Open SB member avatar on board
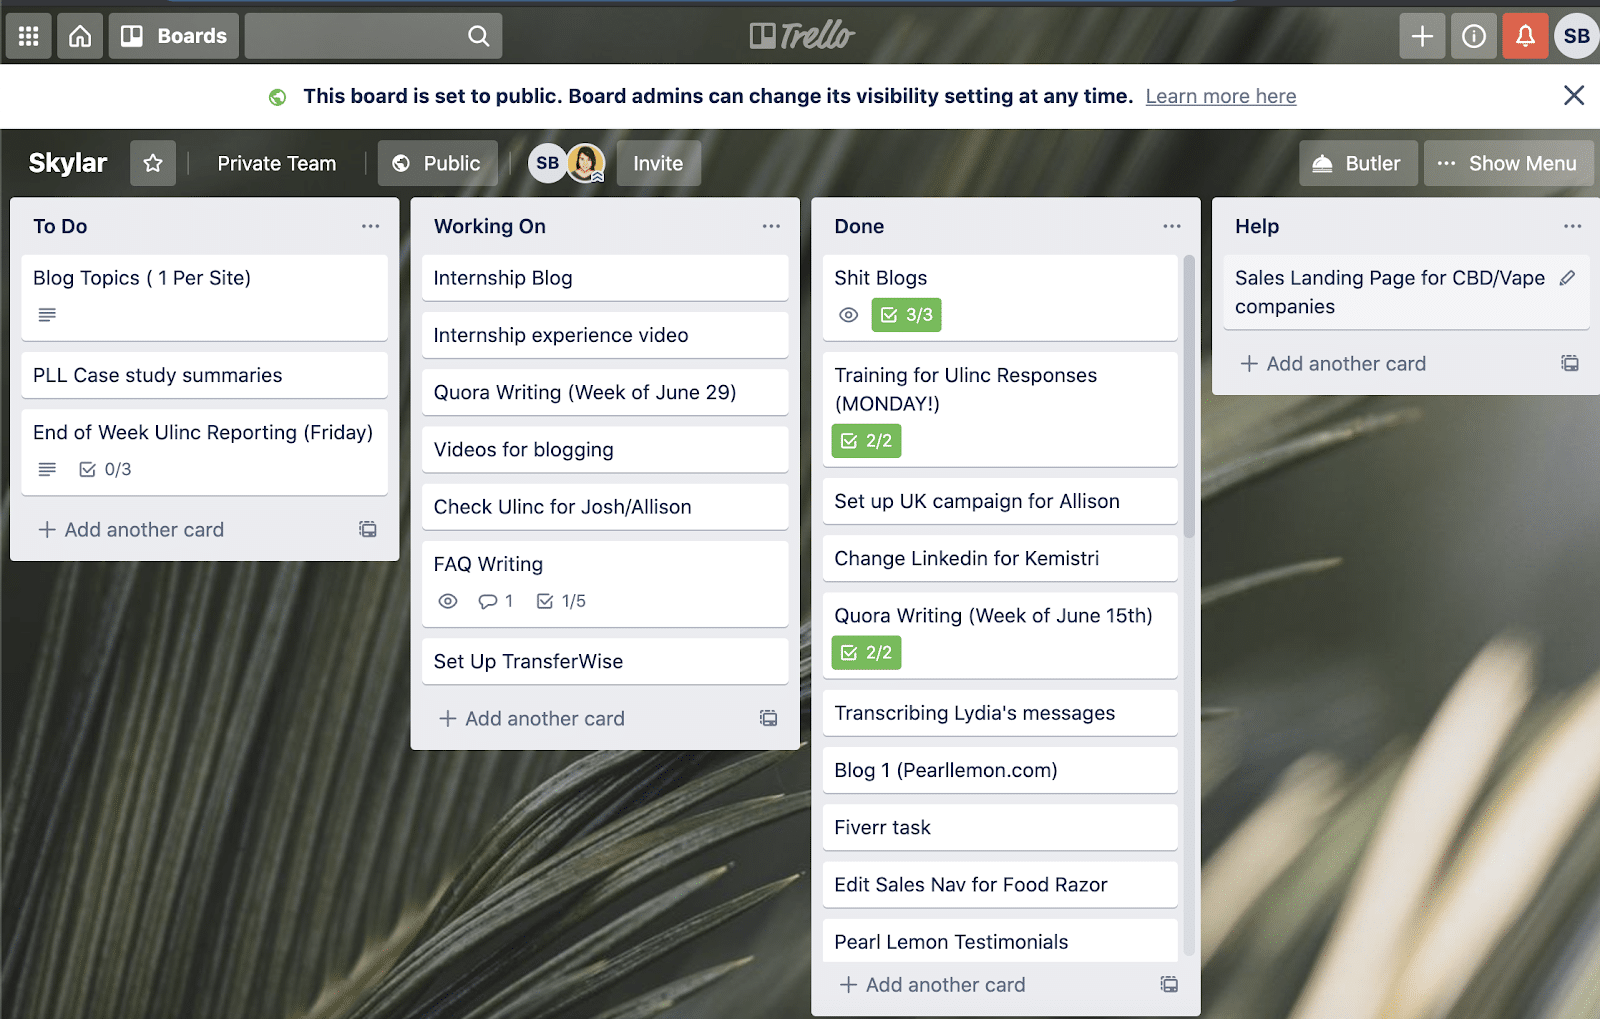 pos(547,163)
